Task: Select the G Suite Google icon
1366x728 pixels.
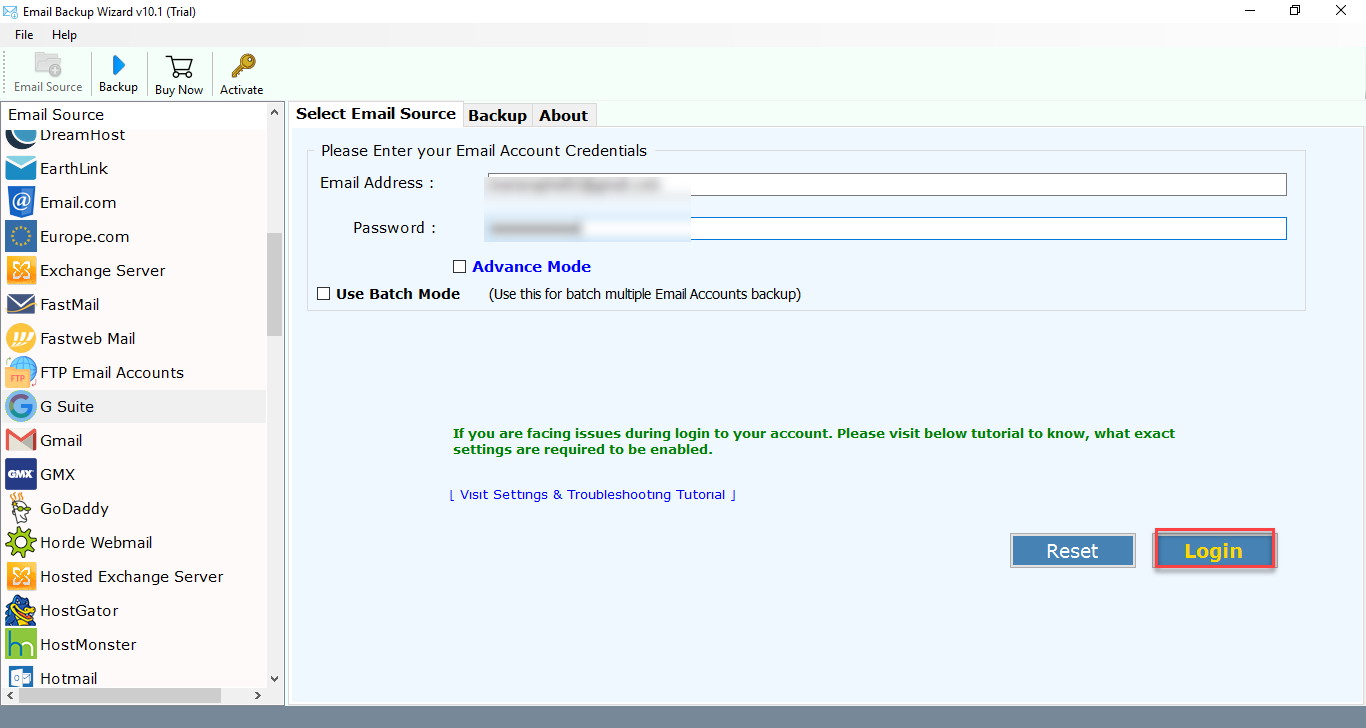Action: [21, 407]
